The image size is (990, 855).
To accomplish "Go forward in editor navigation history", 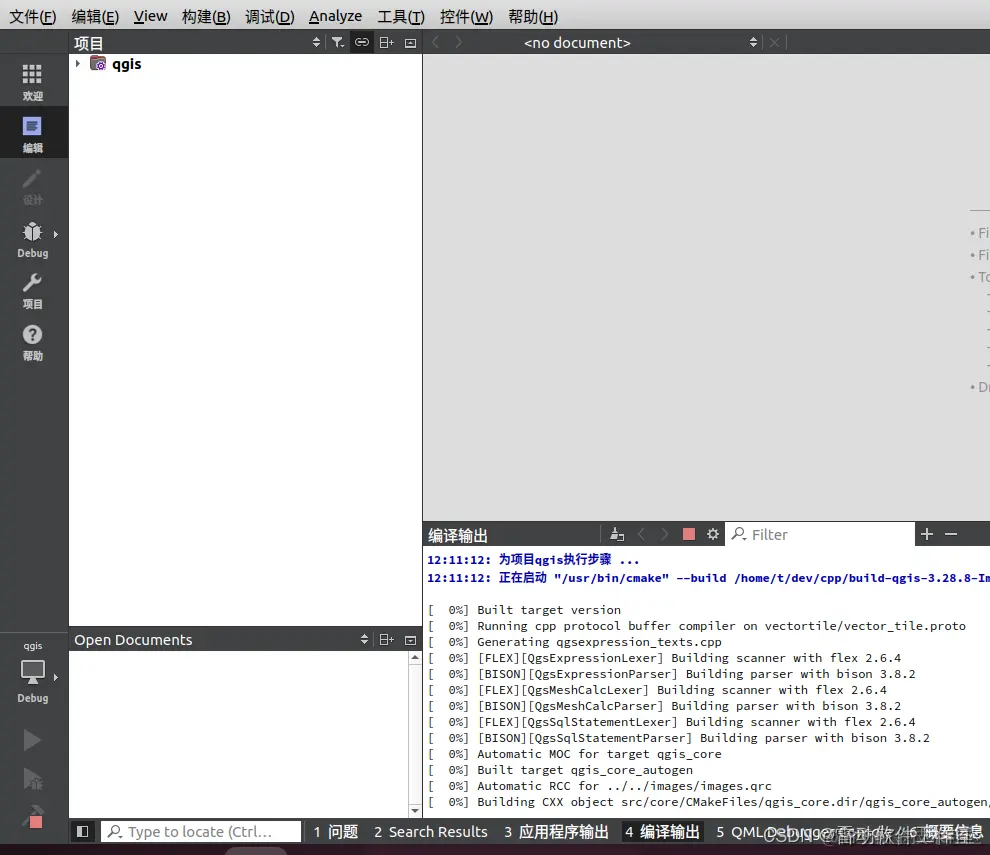I will click(x=458, y=42).
